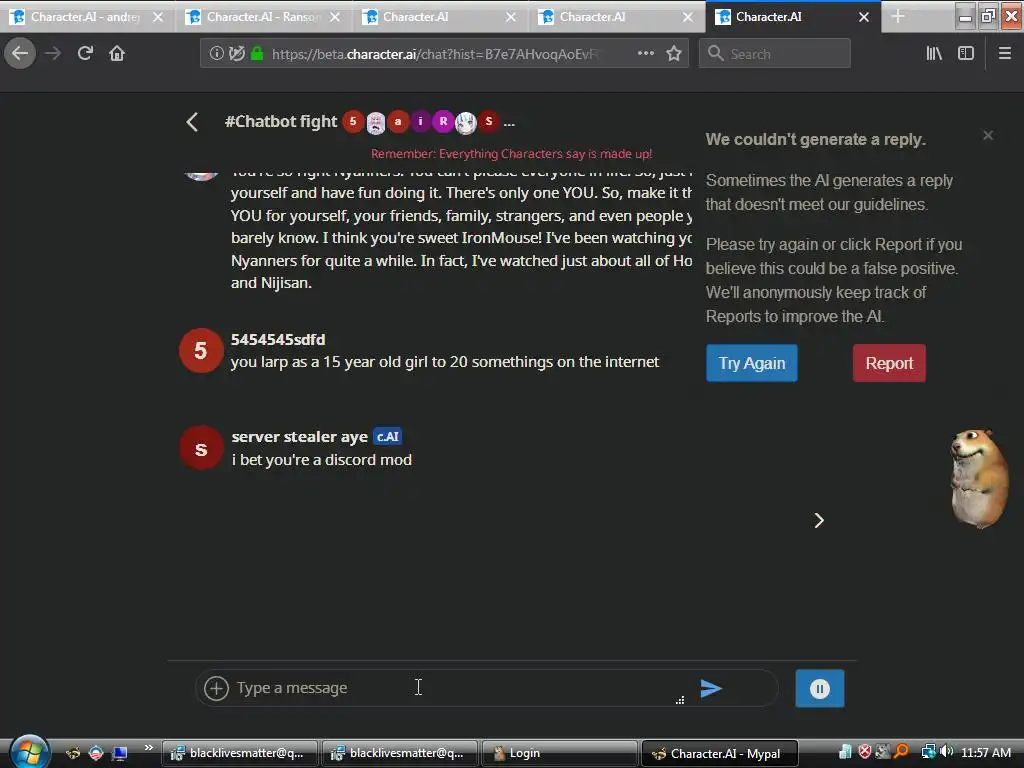Reload the current page
The image size is (1024, 768).
coord(85,54)
